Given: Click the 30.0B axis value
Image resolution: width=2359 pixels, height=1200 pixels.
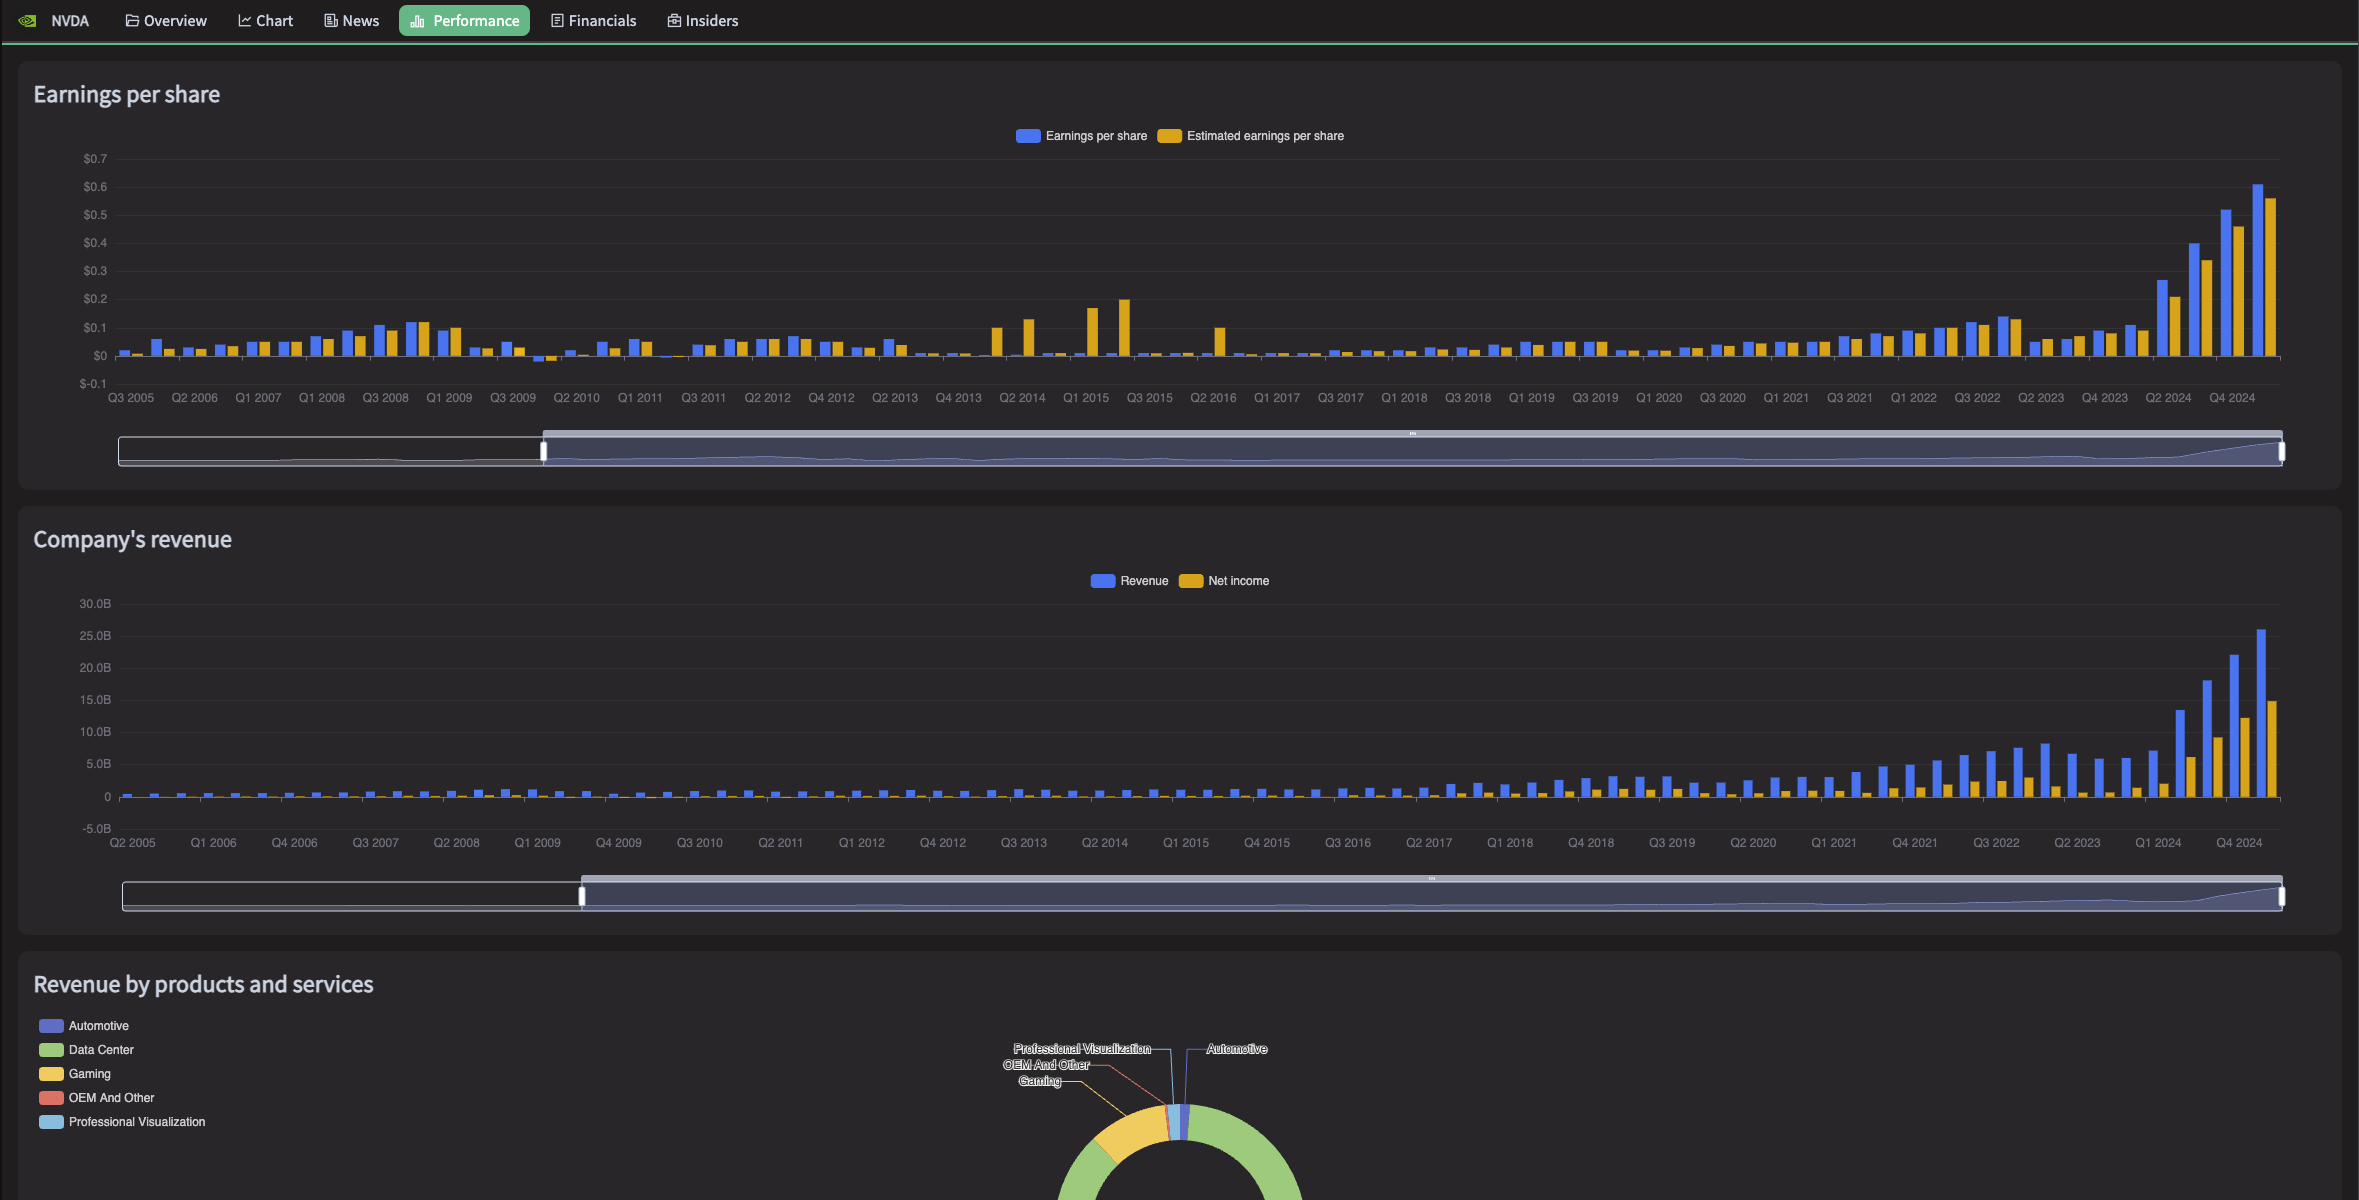Looking at the screenshot, I should (95, 604).
